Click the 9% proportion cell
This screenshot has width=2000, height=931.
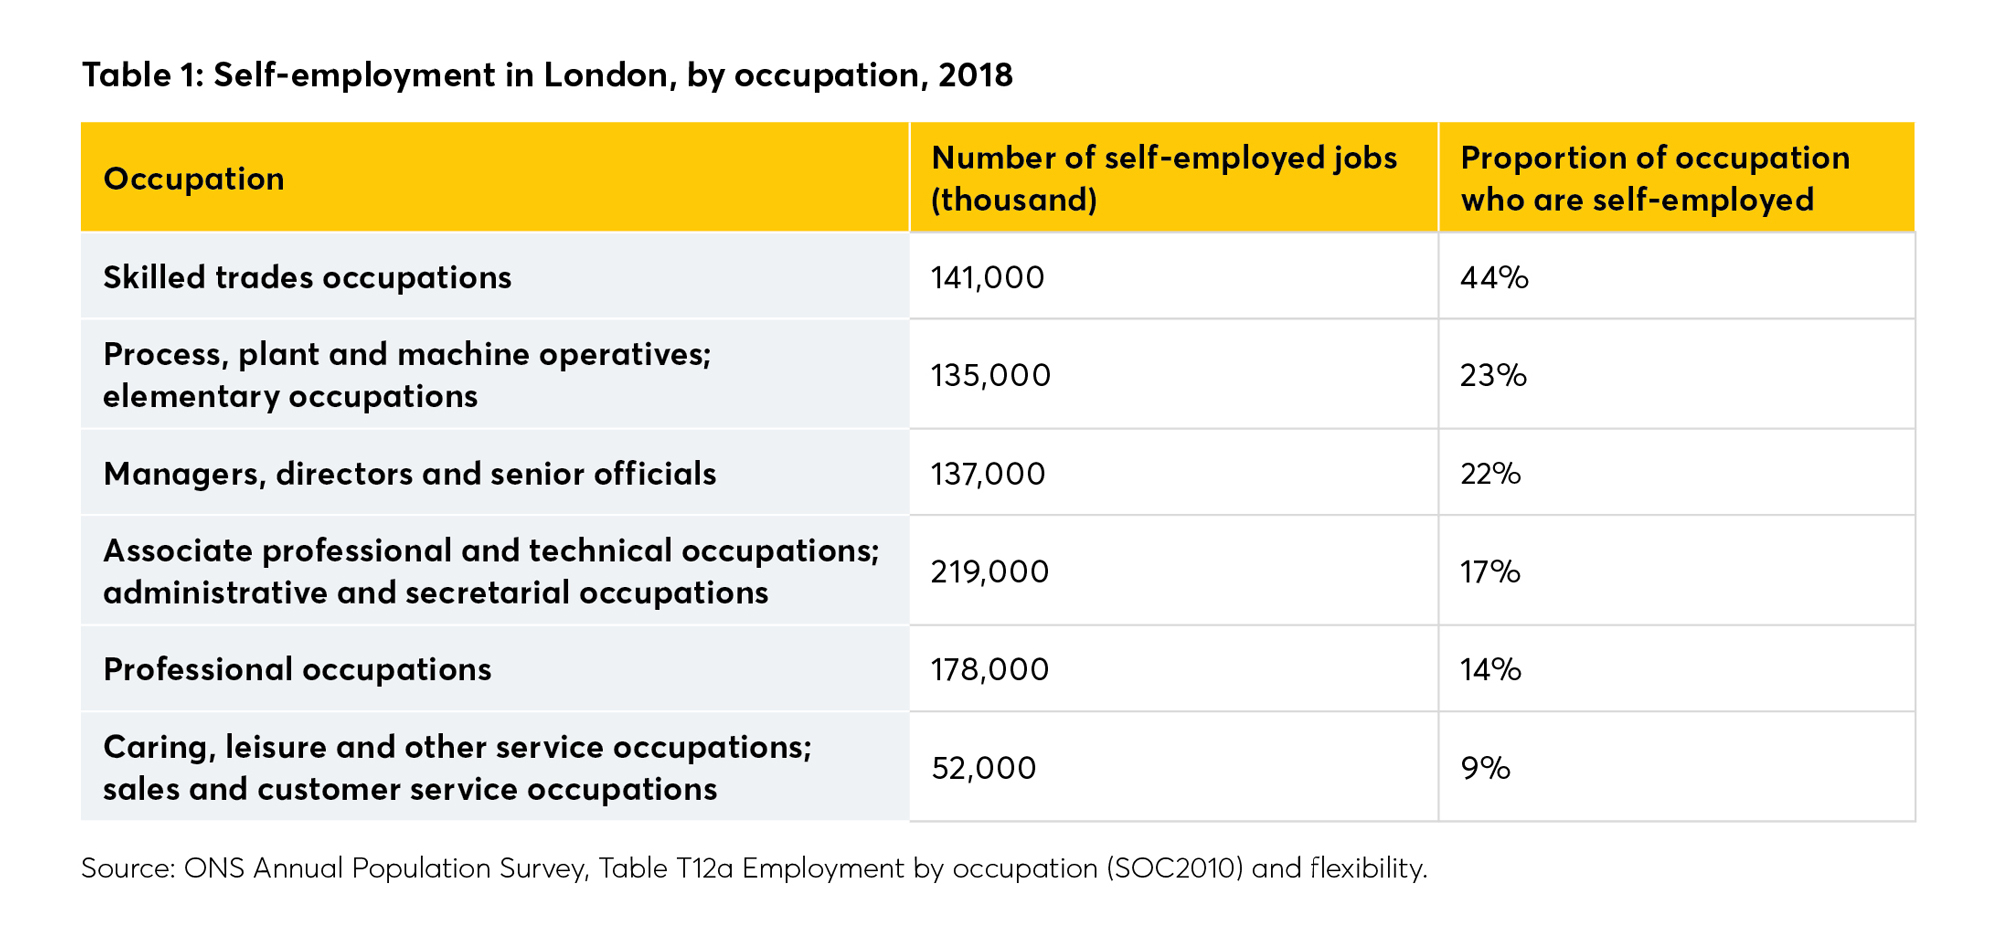(x=1485, y=767)
